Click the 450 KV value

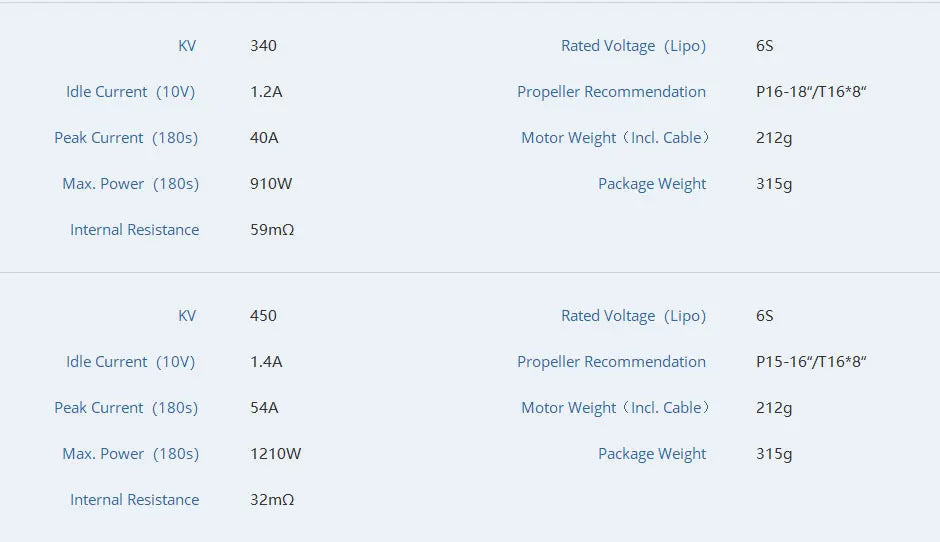263,316
